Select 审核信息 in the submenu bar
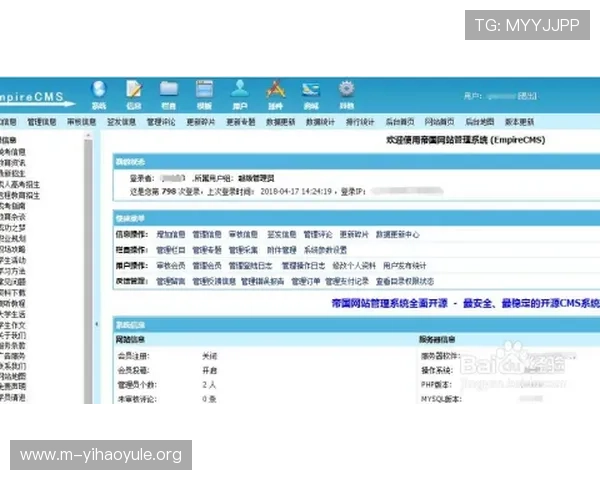Image resolution: width=600 pixels, height=480 pixels. click(82, 122)
